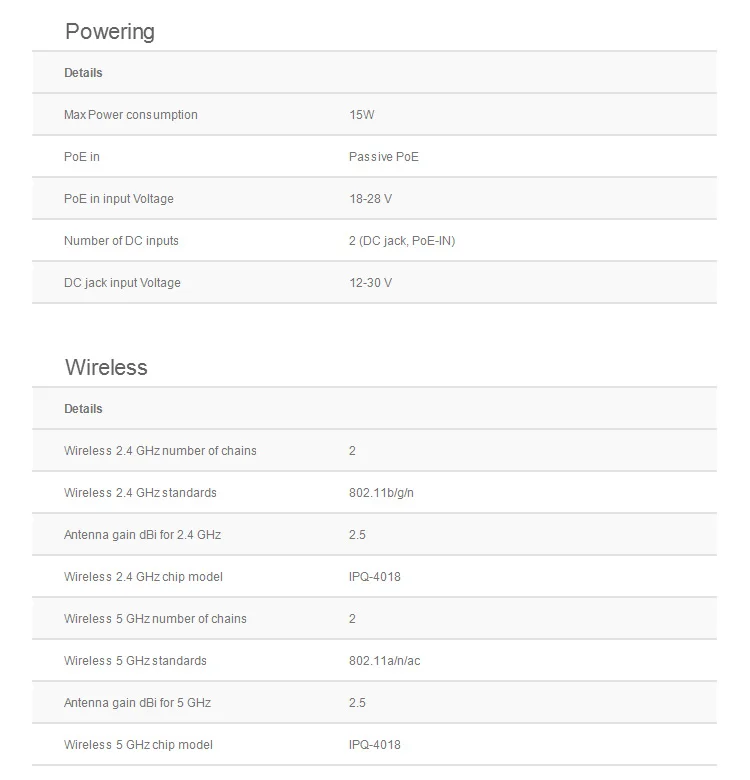Click the 15W power value
Screen dimensions: 750x780
pos(361,115)
